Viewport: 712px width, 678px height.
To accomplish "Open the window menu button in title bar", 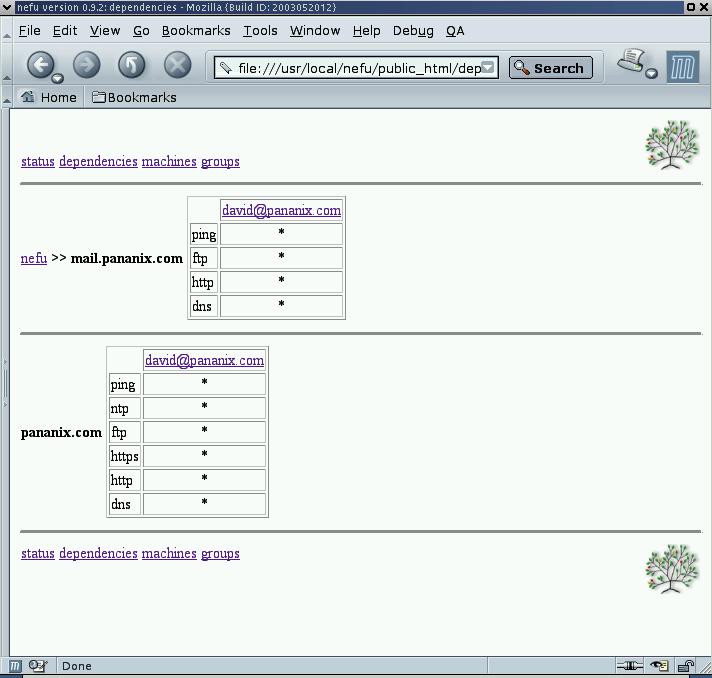I will [6, 7].
